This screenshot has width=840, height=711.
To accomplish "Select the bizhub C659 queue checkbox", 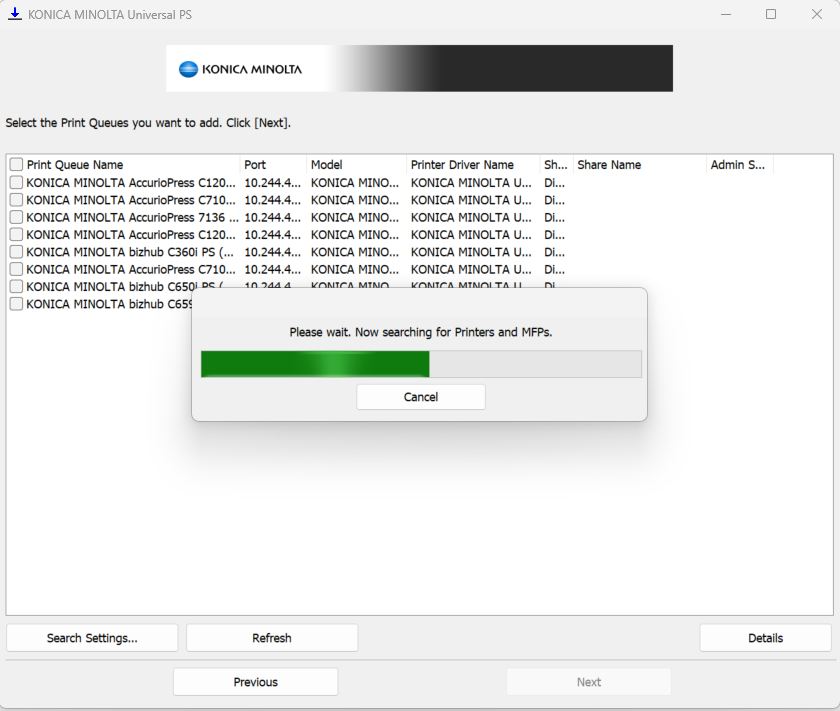I will 16,304.
